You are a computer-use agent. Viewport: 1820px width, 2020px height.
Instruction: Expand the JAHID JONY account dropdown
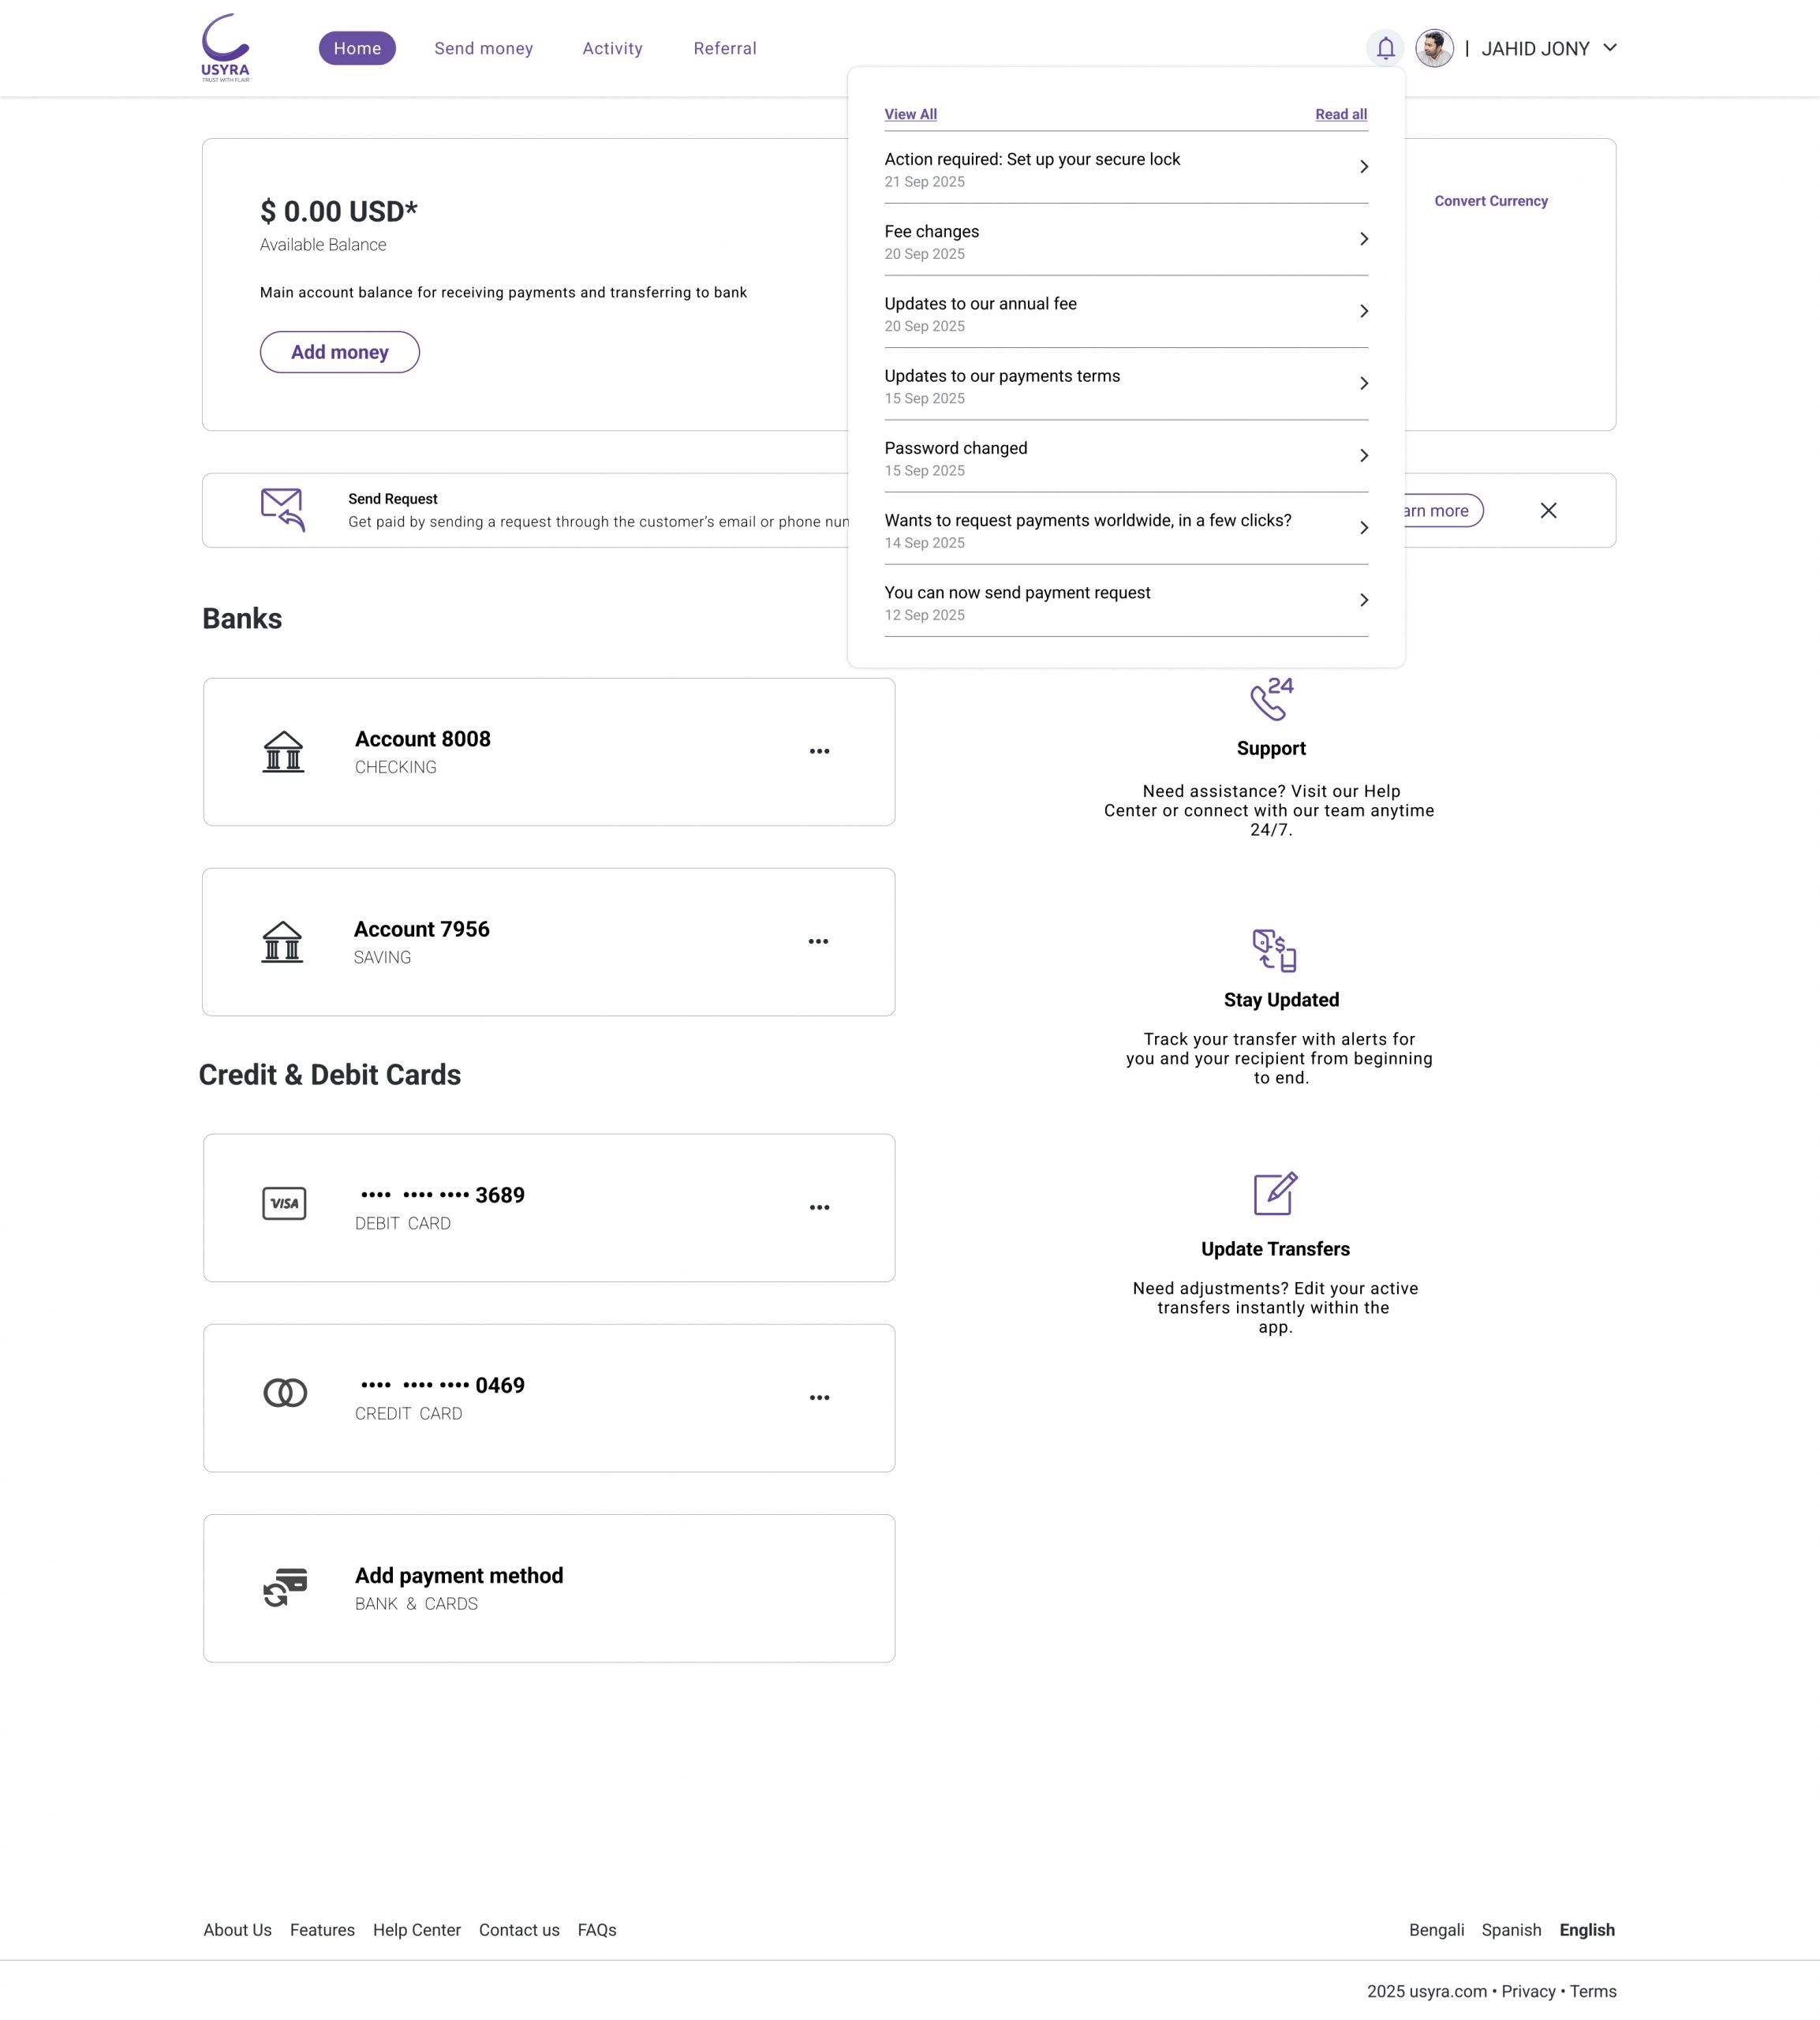pos(1610,48)
